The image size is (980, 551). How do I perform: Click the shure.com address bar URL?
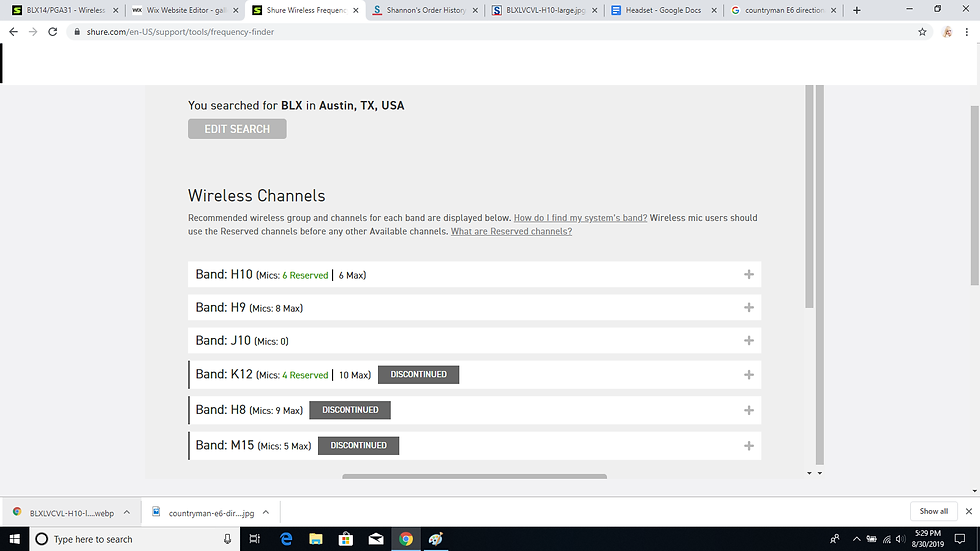(180, 32)
